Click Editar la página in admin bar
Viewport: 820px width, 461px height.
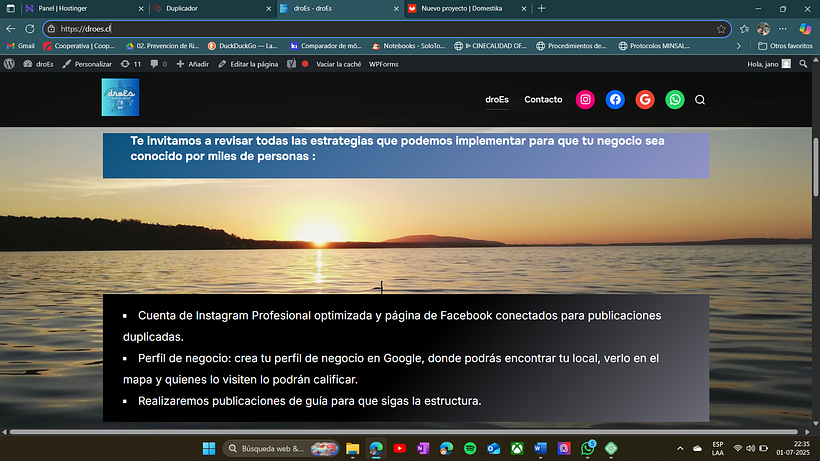[x=248, y=64]
